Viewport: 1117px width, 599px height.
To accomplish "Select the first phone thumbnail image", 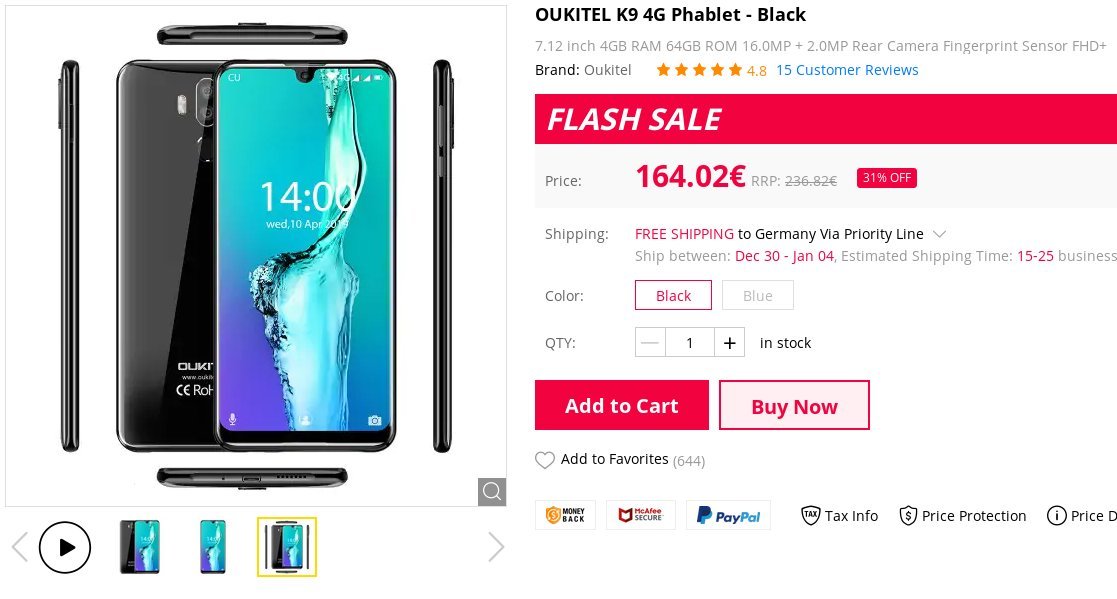I will 140,547.
